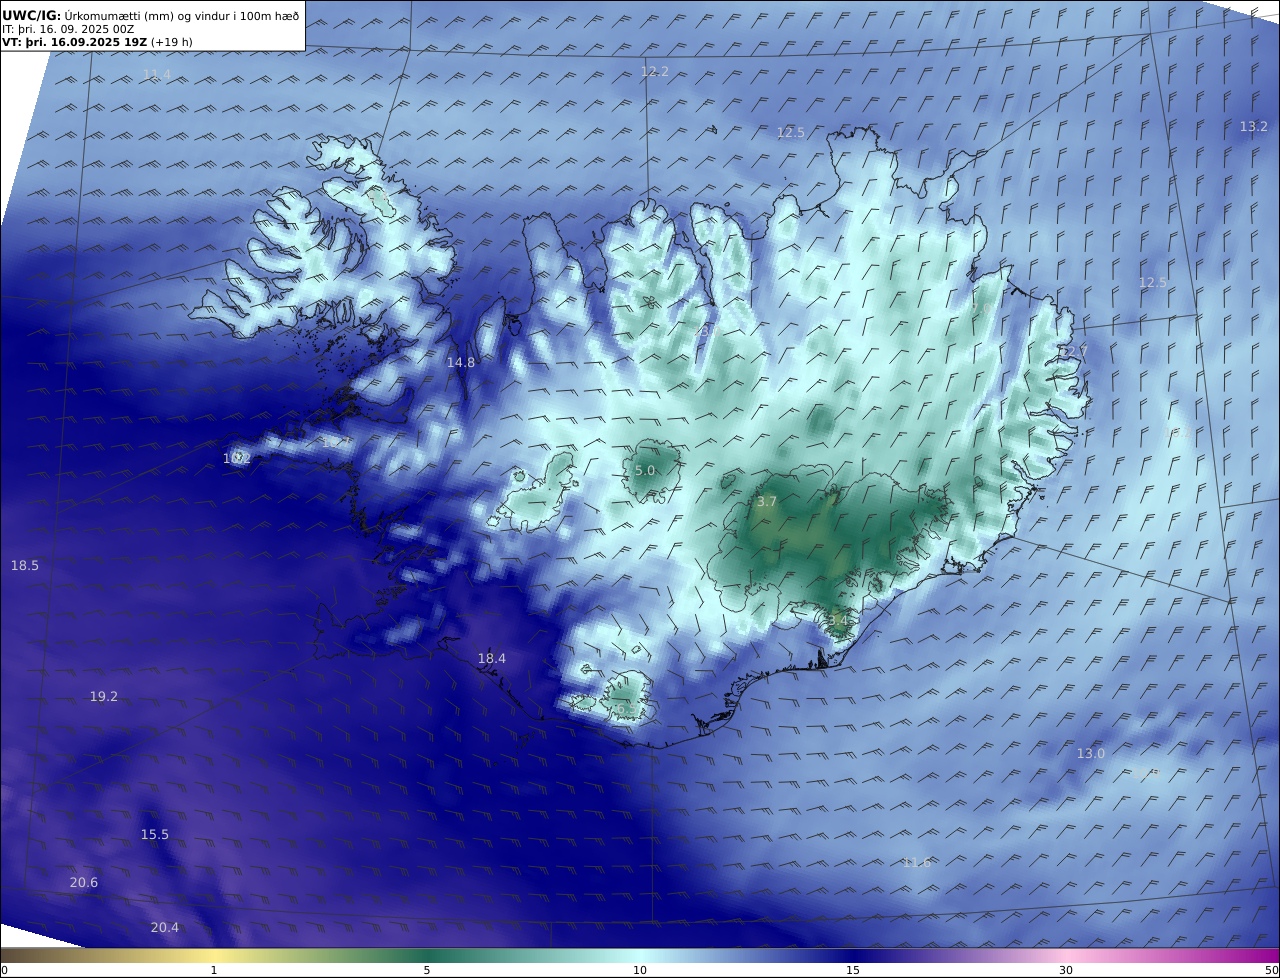Click the colour scale tick label 10

(640, 970)
